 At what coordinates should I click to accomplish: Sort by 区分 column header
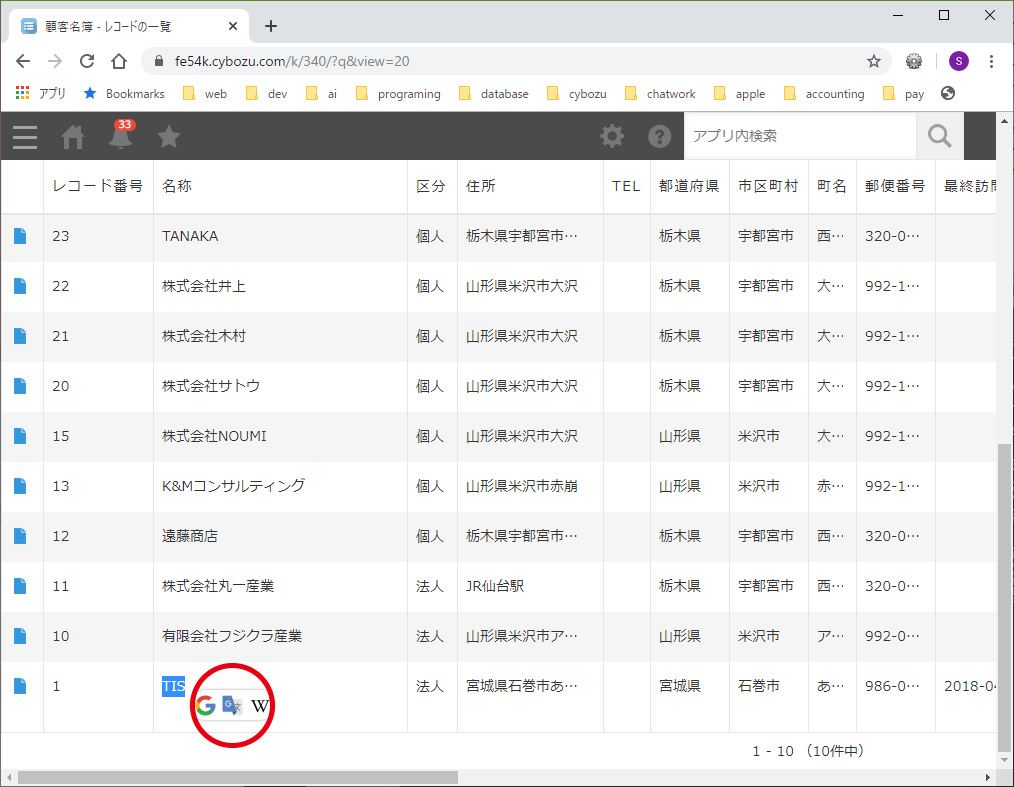[x=431, y=186]
